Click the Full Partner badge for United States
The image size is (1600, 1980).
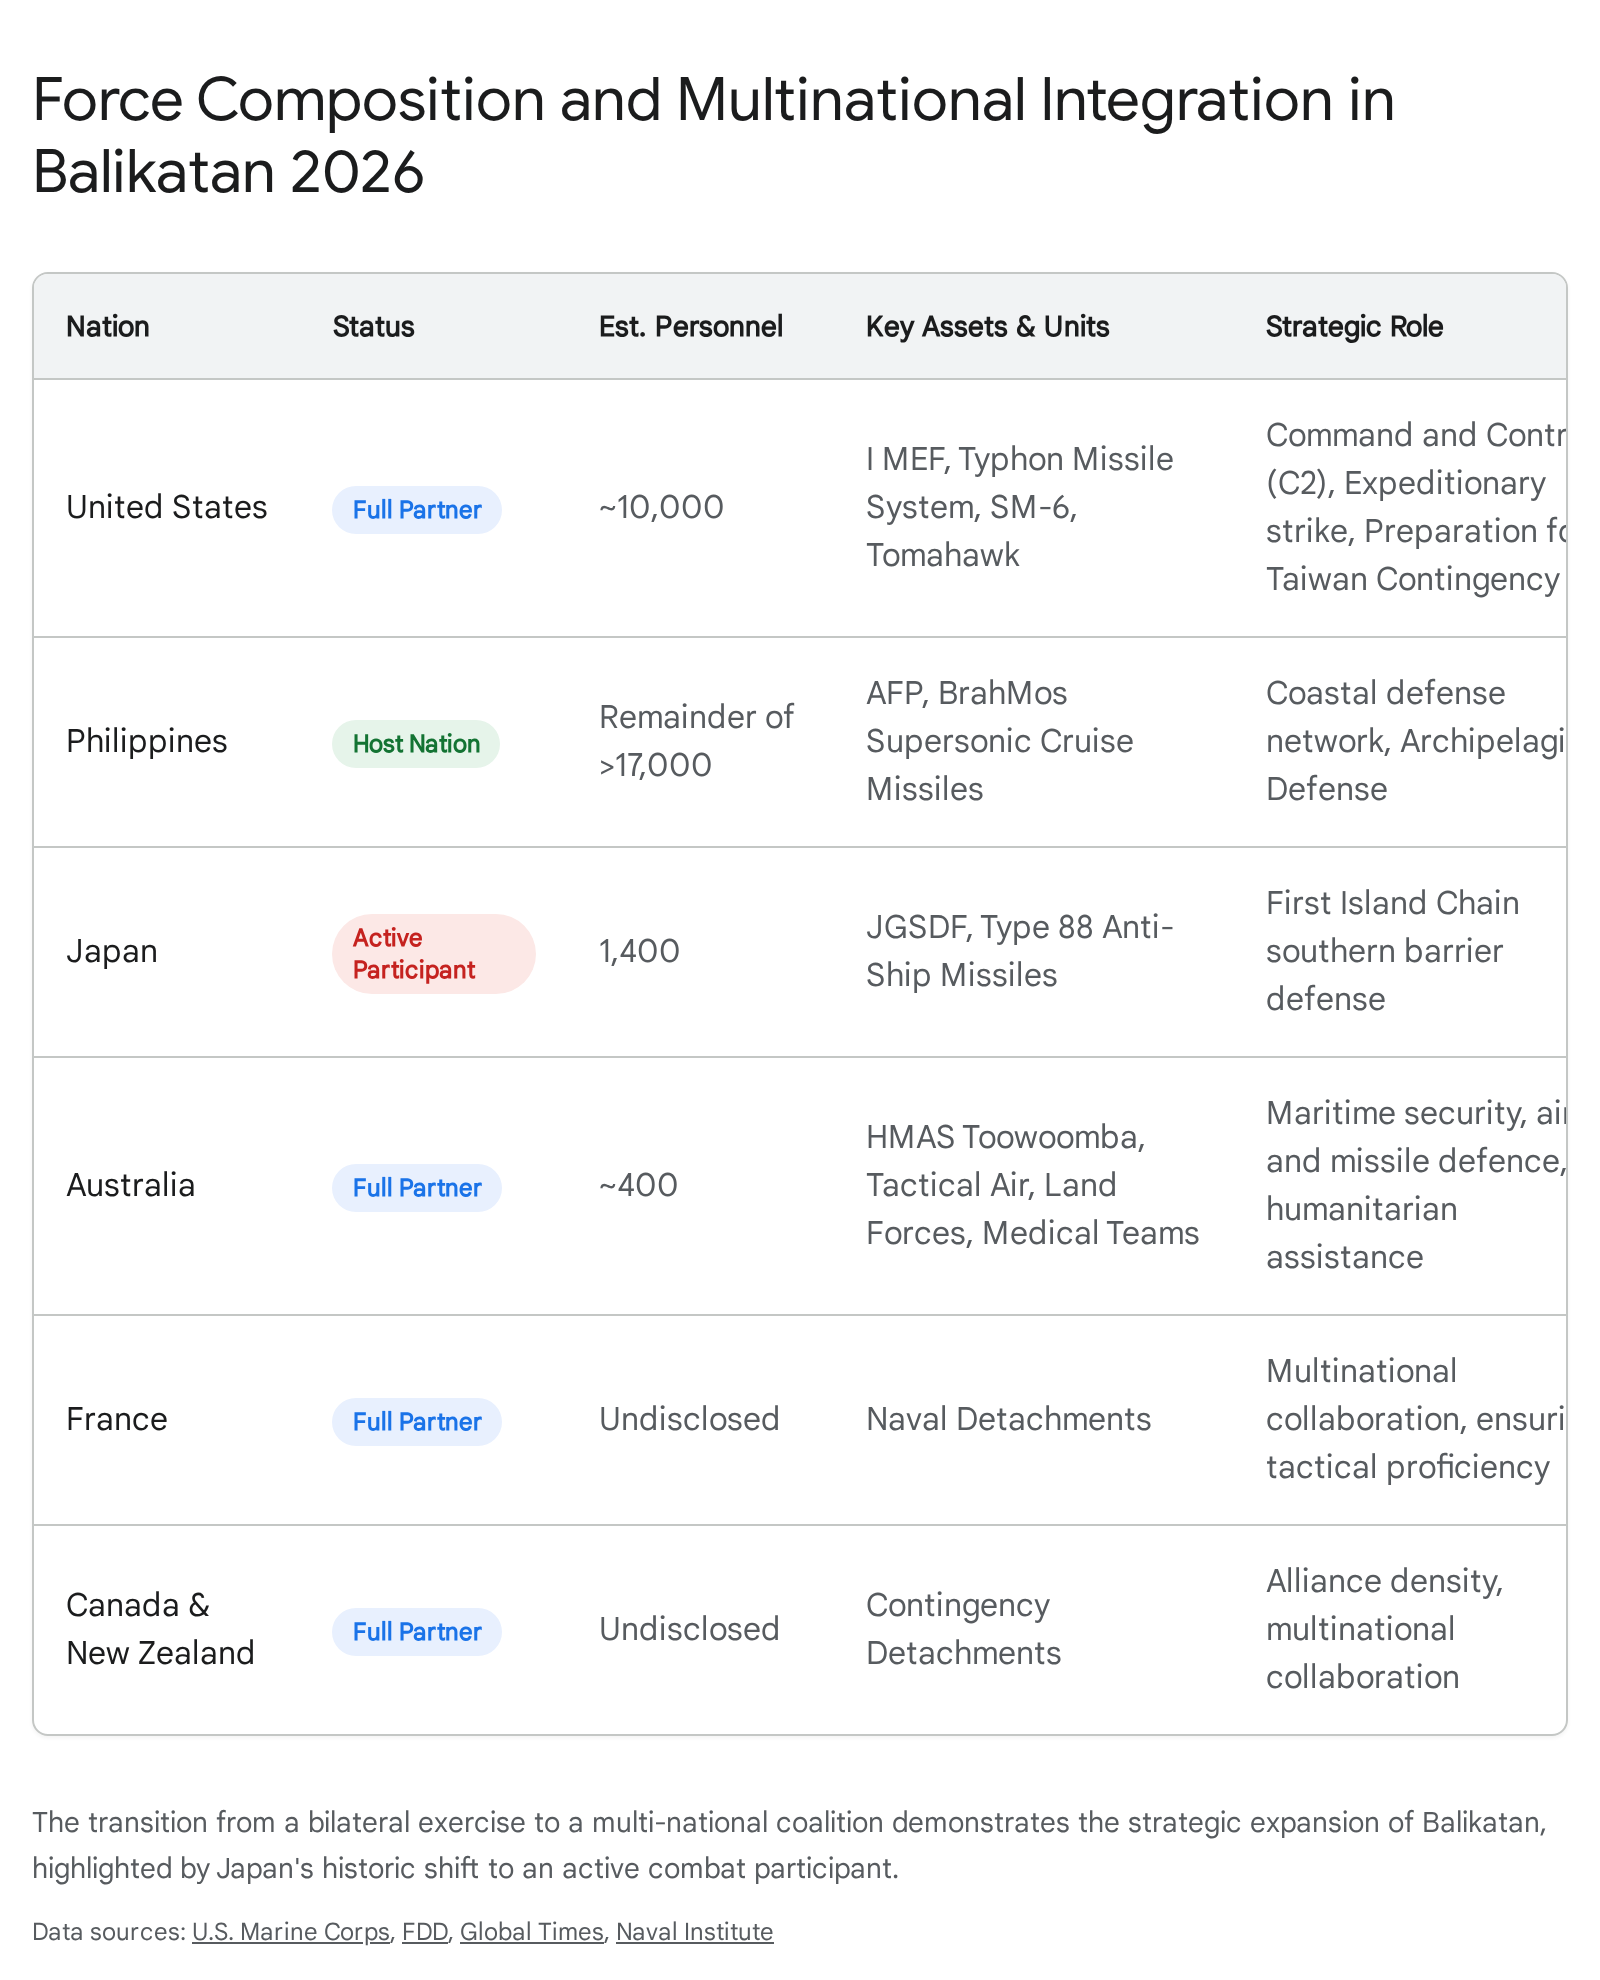point(417,510)
